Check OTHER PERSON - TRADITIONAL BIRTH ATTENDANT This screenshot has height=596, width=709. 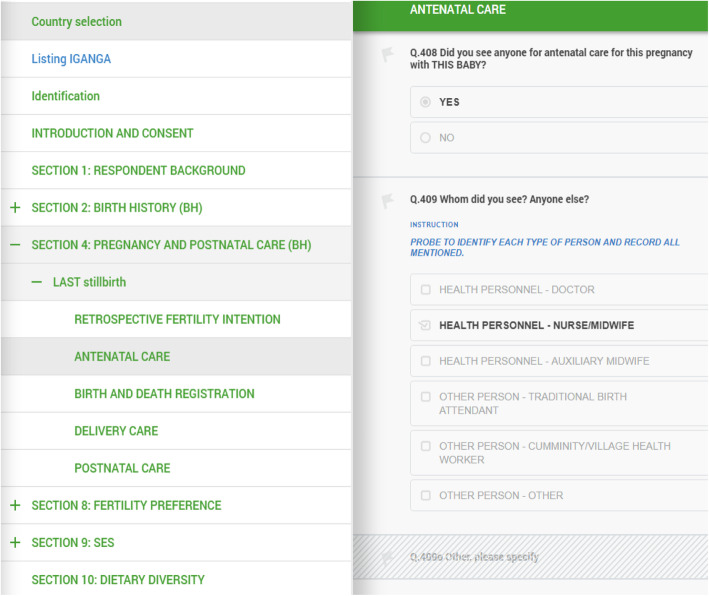(x=426, y=397)
